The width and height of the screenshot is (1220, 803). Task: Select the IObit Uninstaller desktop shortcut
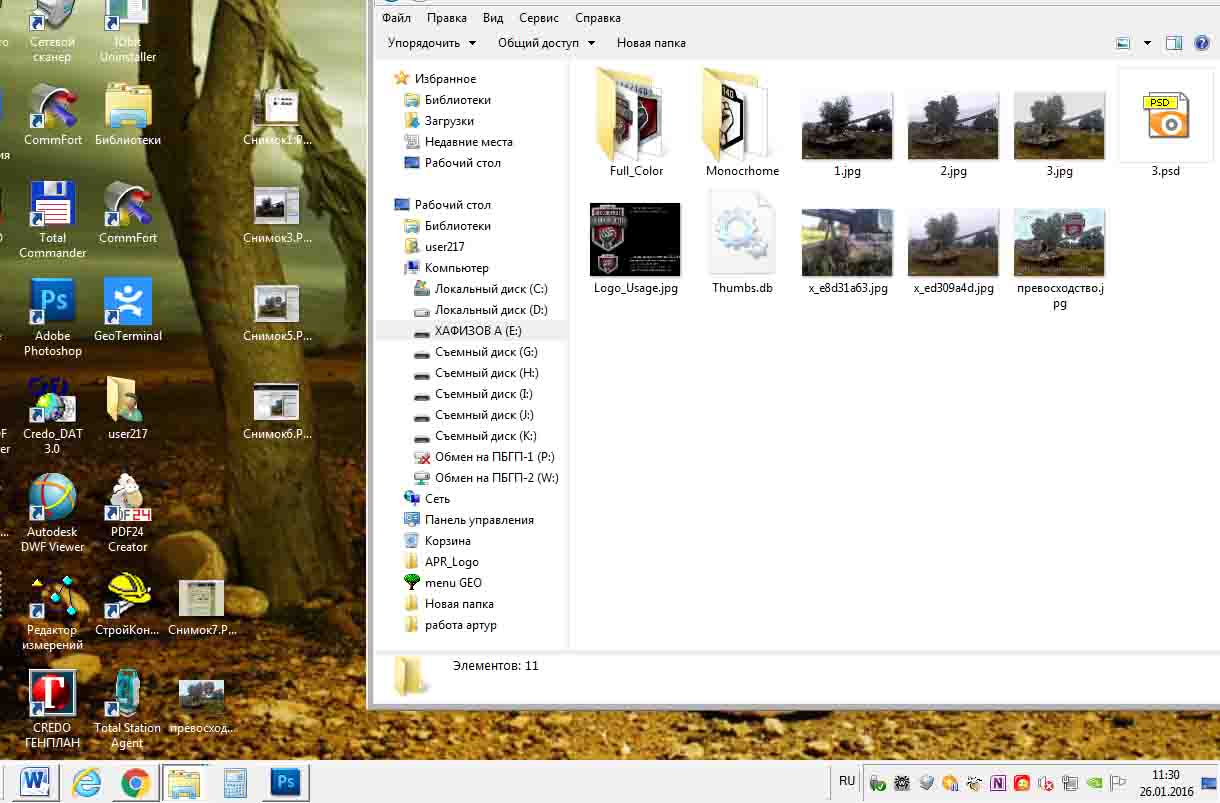(x=128, y=32)
